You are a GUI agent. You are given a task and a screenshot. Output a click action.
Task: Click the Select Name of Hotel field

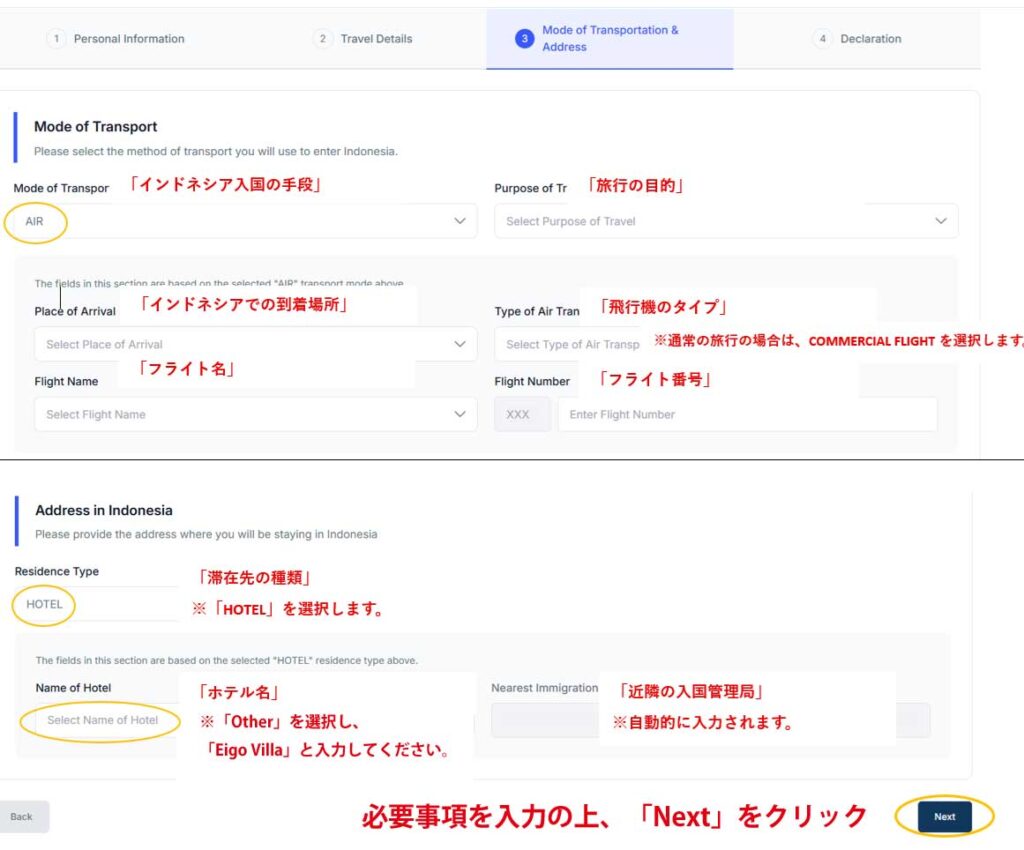pos(102,720)
